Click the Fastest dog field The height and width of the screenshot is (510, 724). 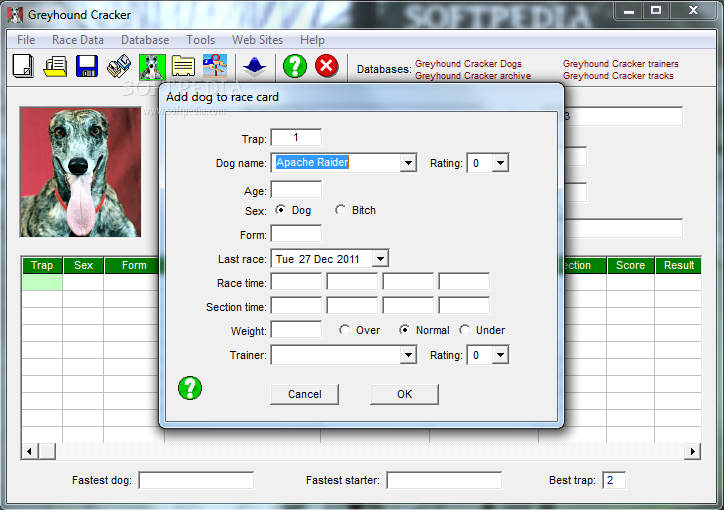(x=196, y=480)
